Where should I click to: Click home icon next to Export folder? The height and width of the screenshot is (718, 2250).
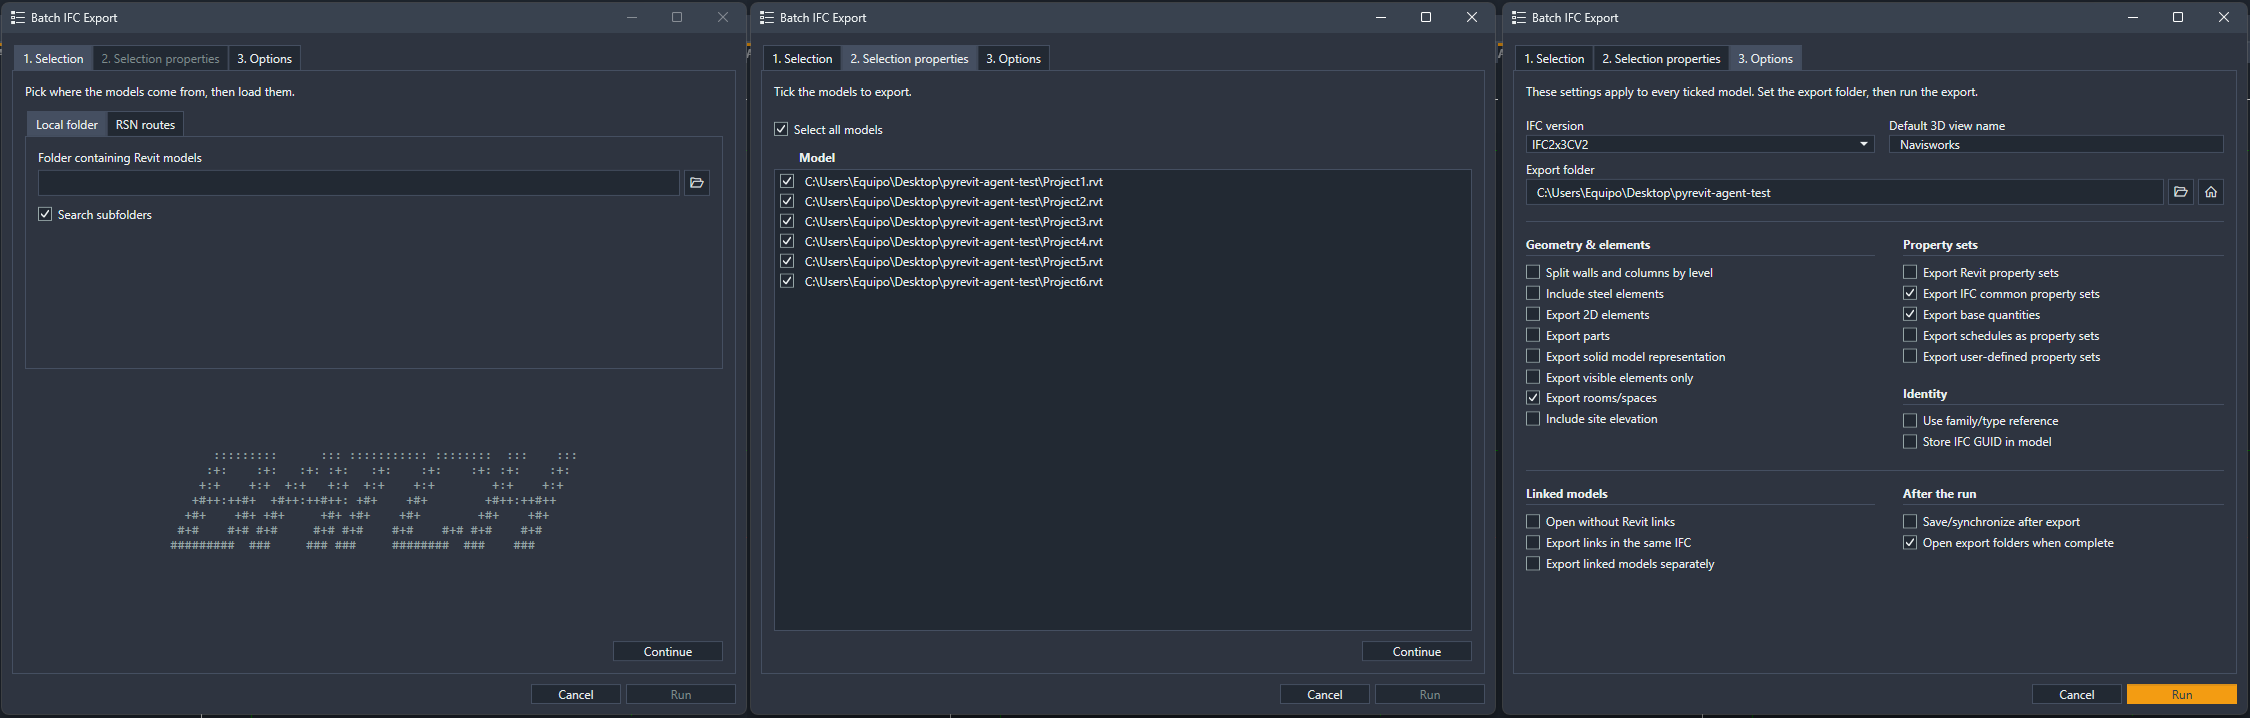(2211, 192)
